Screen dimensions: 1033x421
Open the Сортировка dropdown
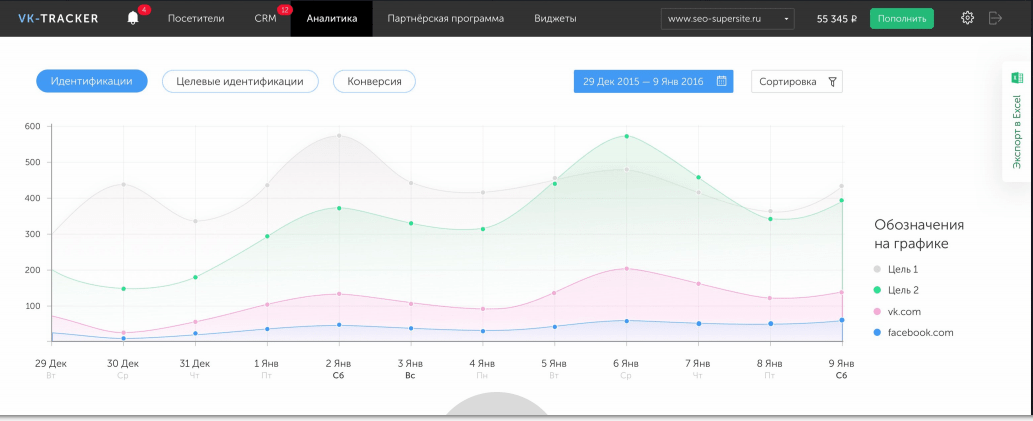click(x=796, y=82)
